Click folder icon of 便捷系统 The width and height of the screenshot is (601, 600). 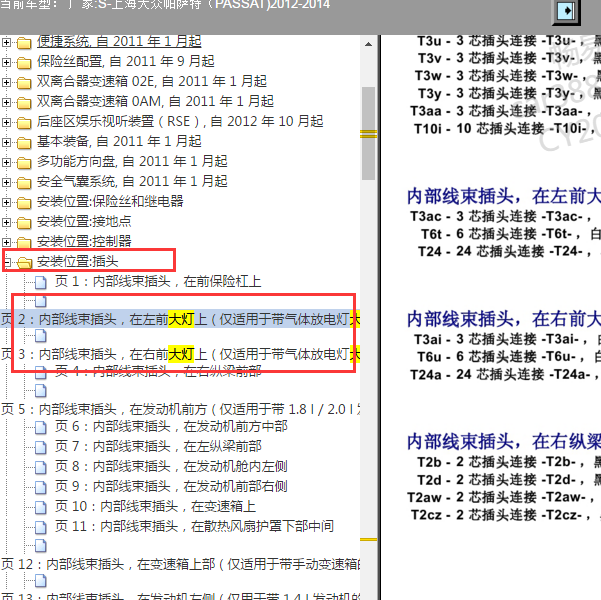[24, 43]
